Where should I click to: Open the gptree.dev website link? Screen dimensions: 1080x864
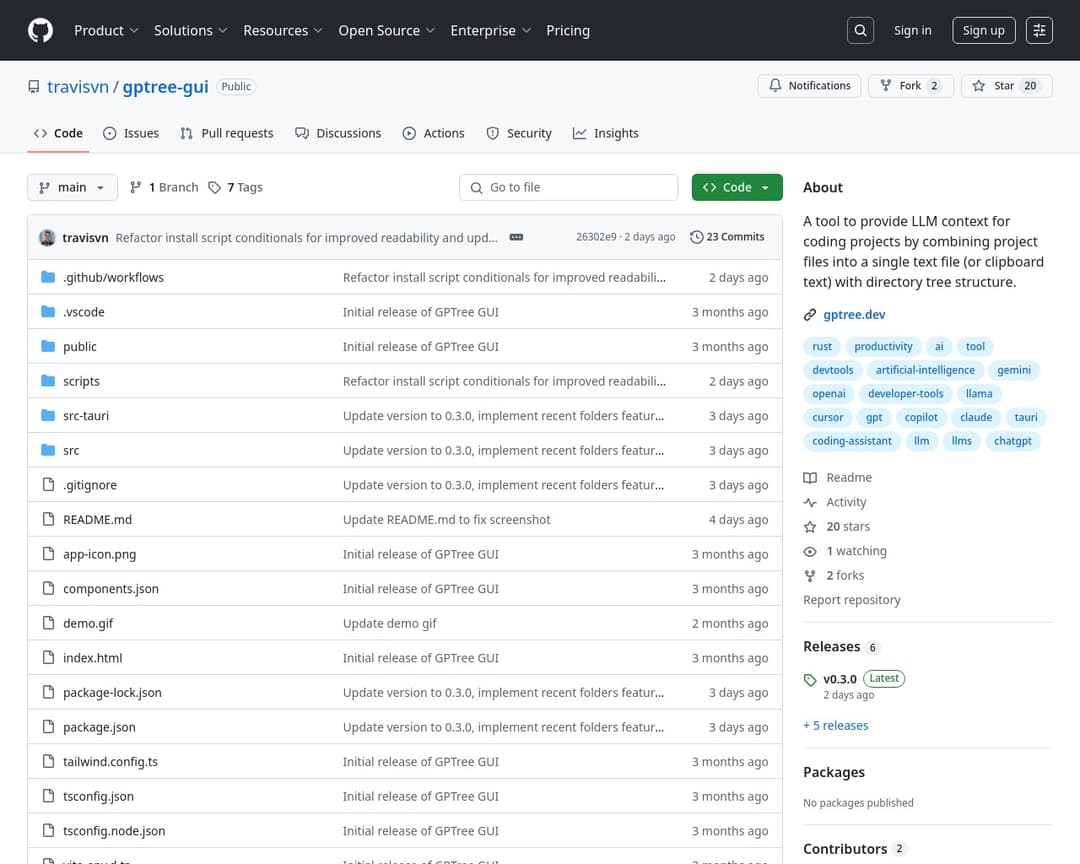(854, 315)
